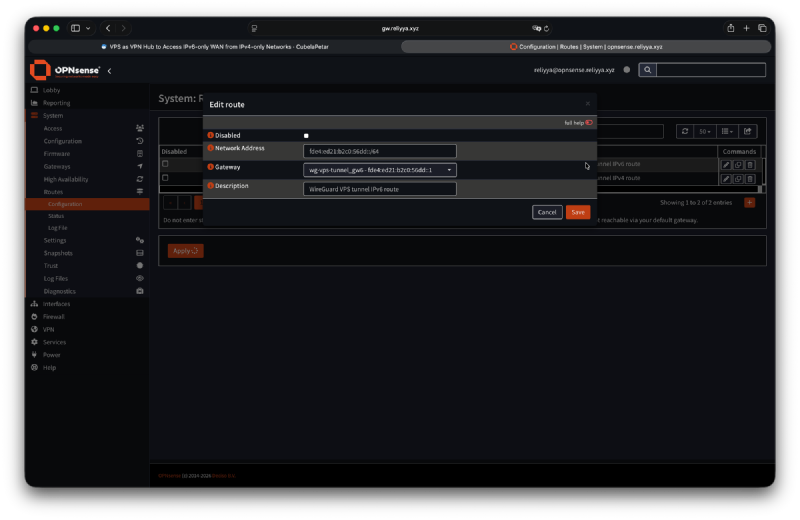This screenshot has height=520, width=800.
Task: Click the export table icon
Action: pyautogui.click(x=747, y=131)
